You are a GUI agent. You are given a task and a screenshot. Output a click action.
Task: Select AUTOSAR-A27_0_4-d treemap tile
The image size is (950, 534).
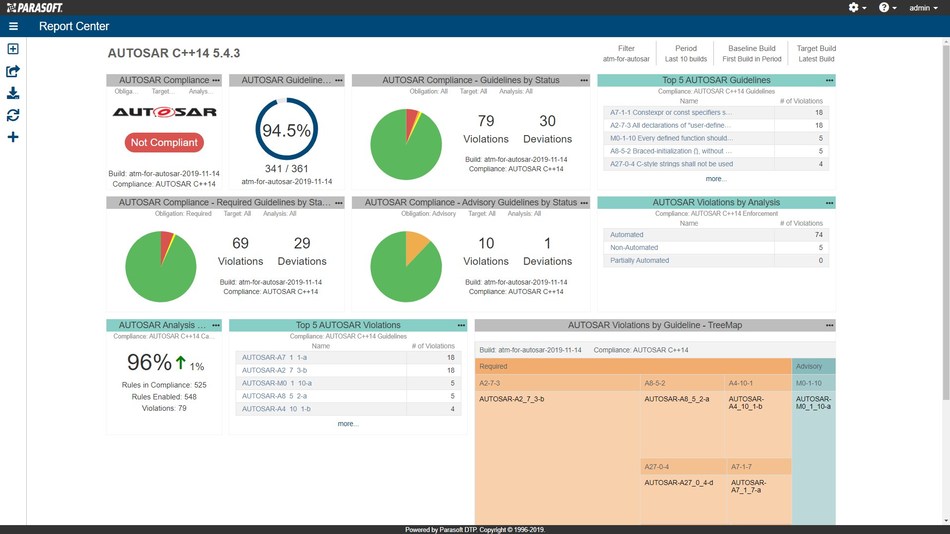click(x=683, y=499)
